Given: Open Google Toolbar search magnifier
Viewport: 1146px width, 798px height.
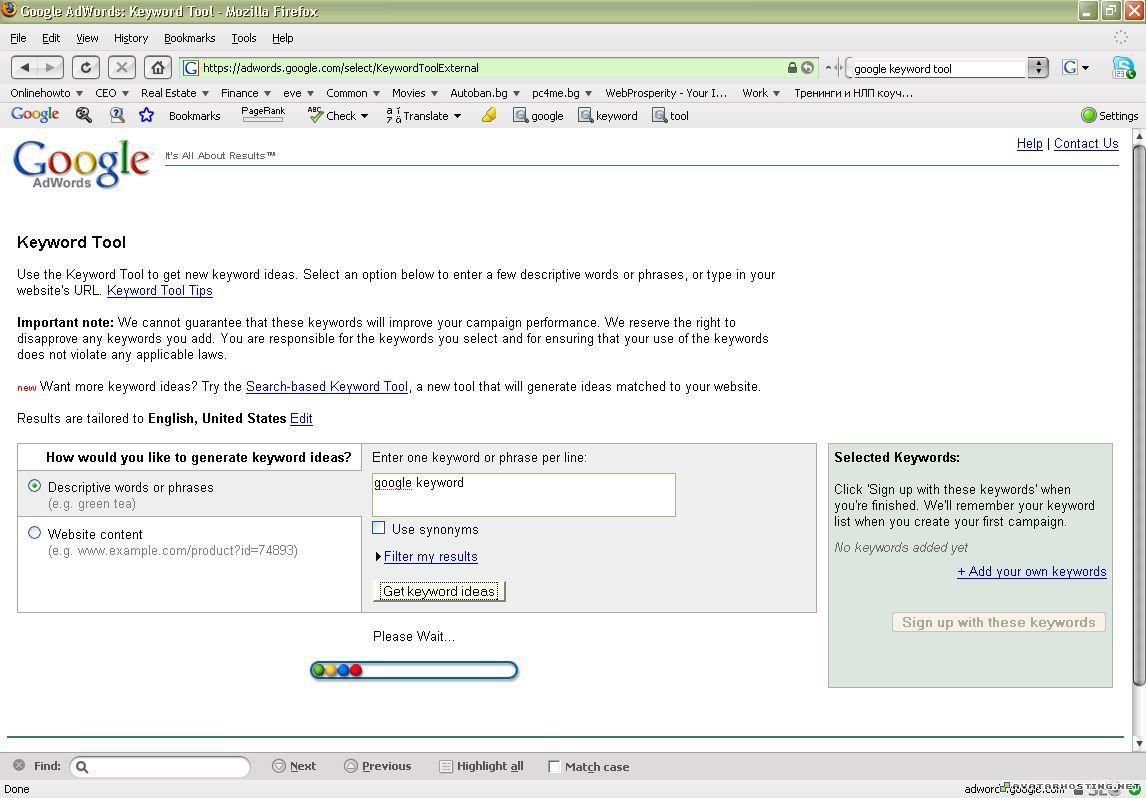Looking at the screenshot, I should (84, 115).
